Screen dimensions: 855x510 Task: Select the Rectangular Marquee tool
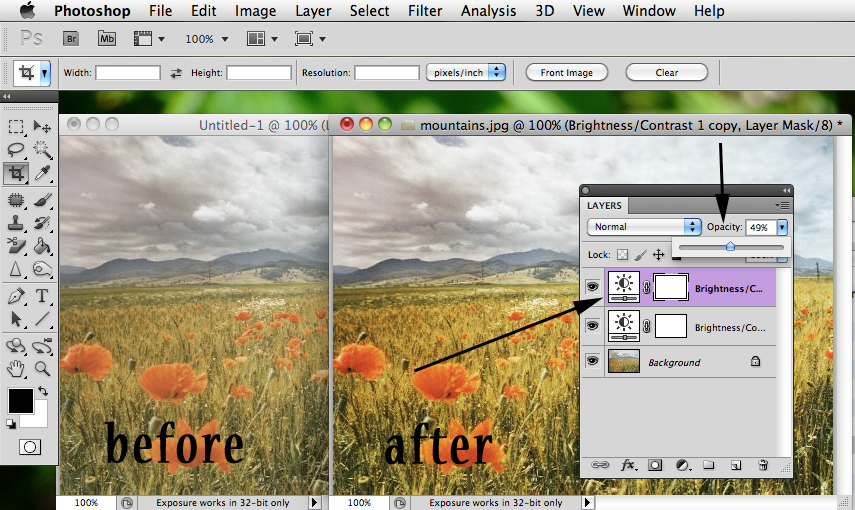pyautogui.click(x=16, y=127)
